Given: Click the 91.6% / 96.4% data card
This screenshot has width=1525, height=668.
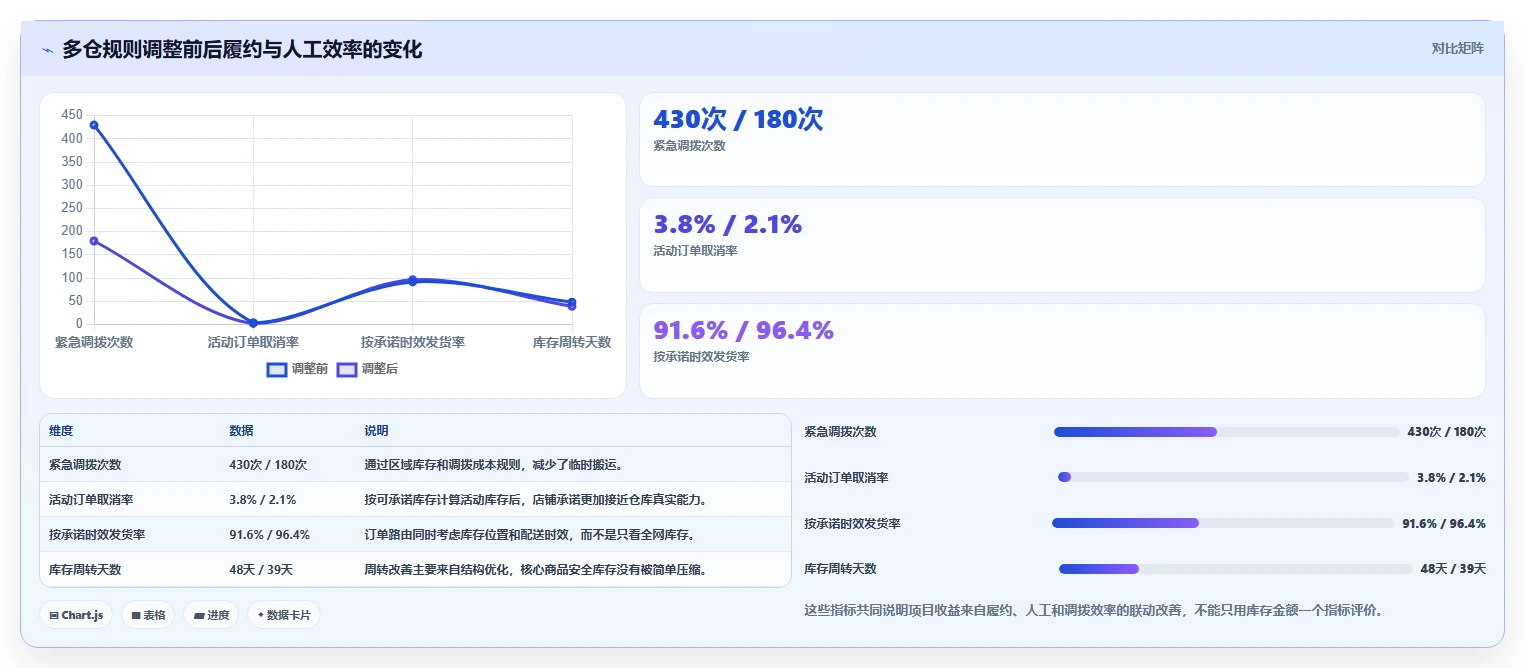Looking at the screenshot, I should (1062, 351).
